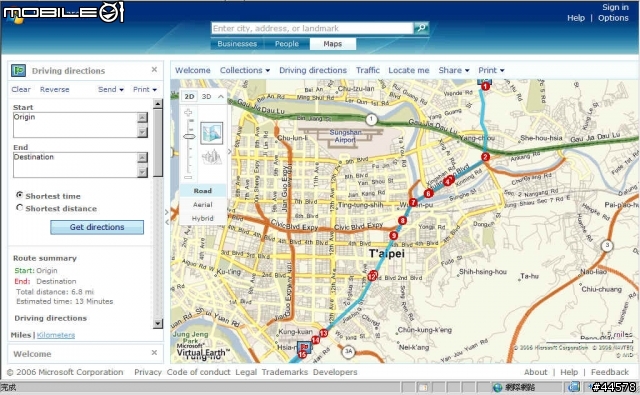This screenshot has width=640, height=395.
Task: Click highway shield 1 on the map
Action: [x=371, y=120]
